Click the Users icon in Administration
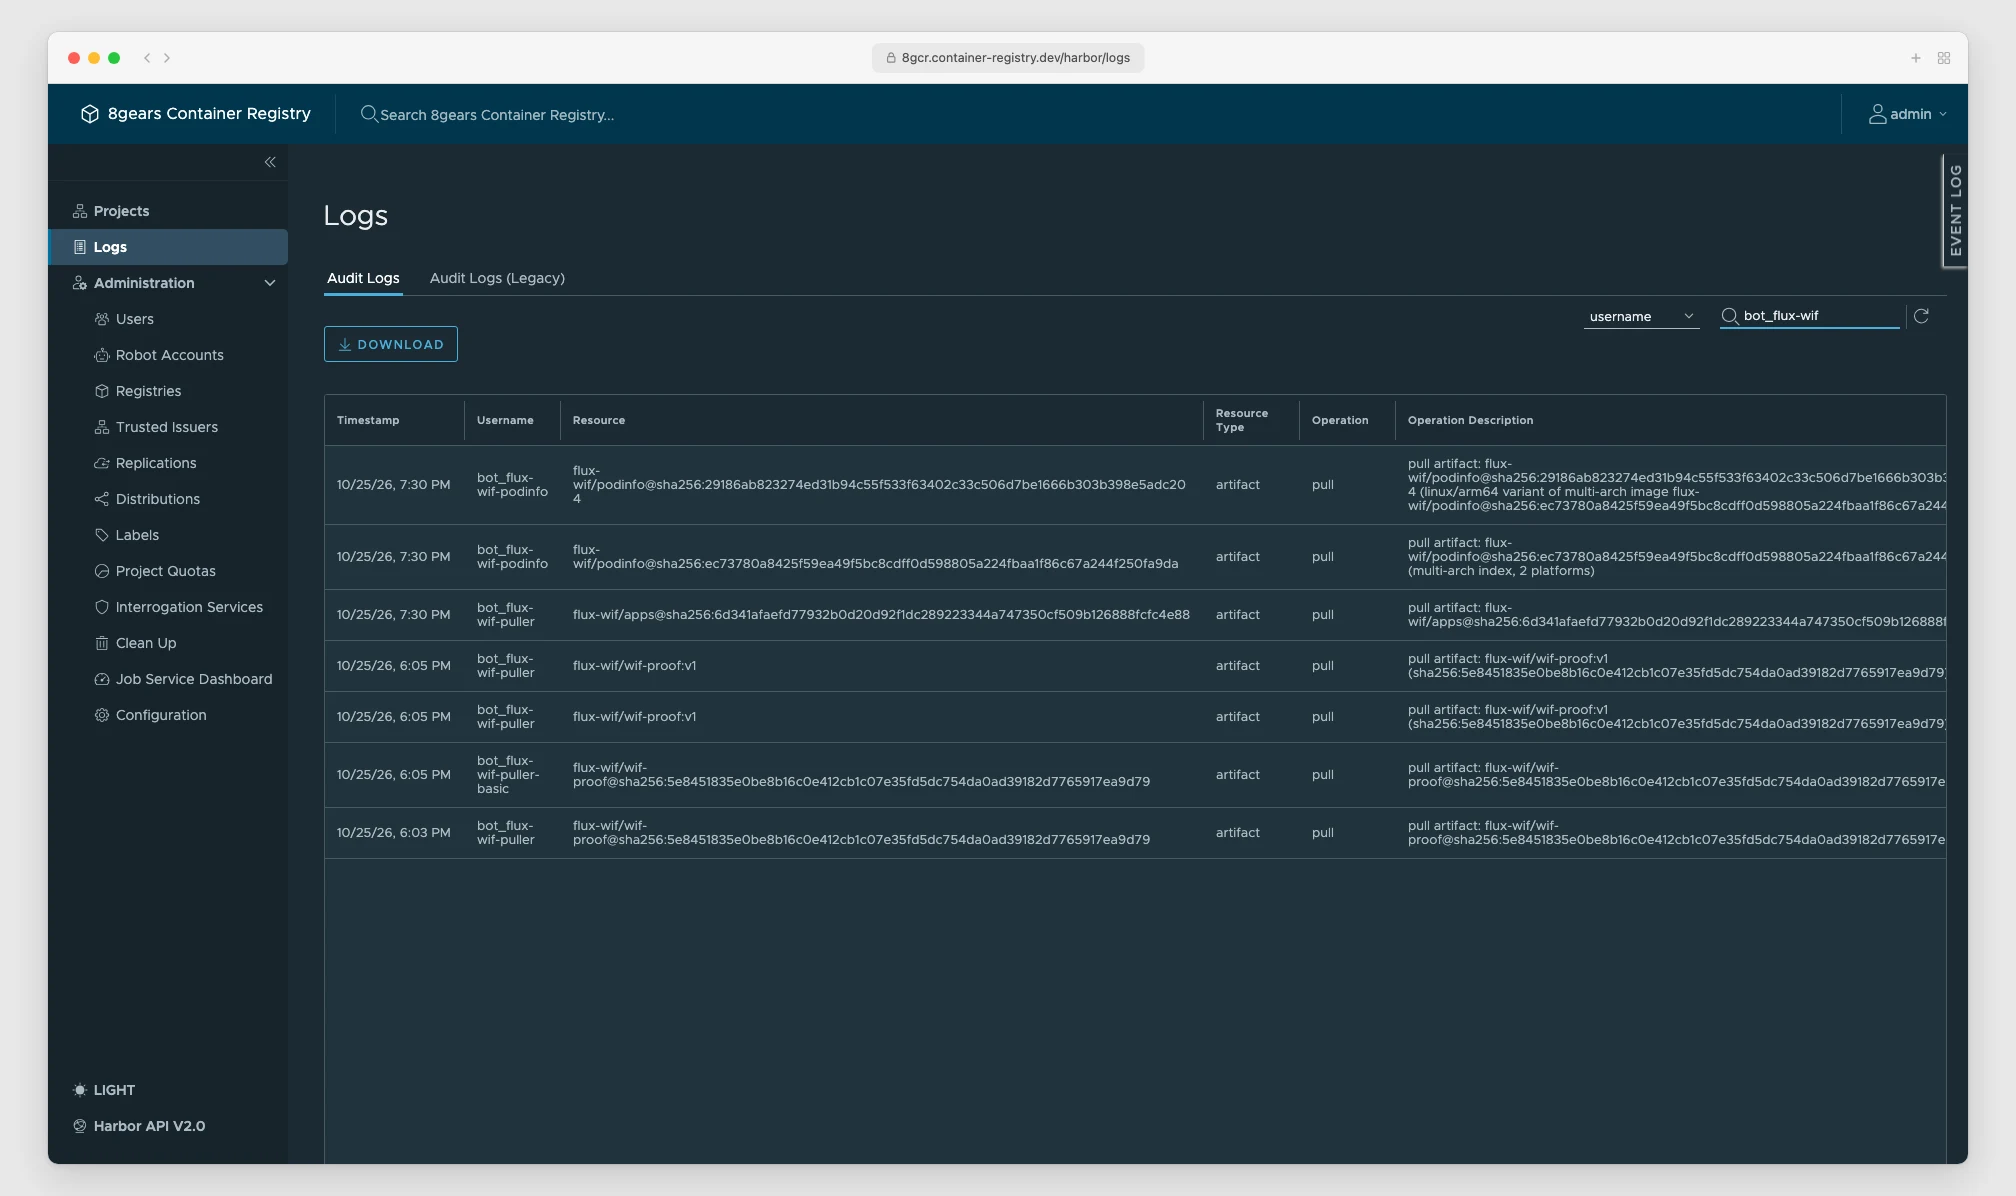 click(102, 319)
